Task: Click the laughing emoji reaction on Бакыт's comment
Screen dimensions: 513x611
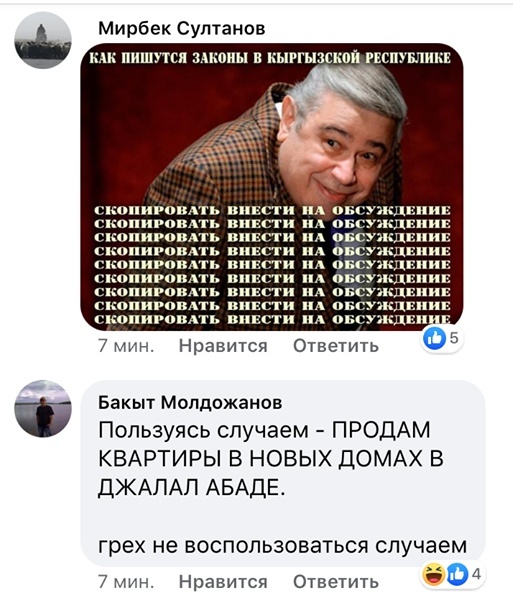Action: [433, 575]
